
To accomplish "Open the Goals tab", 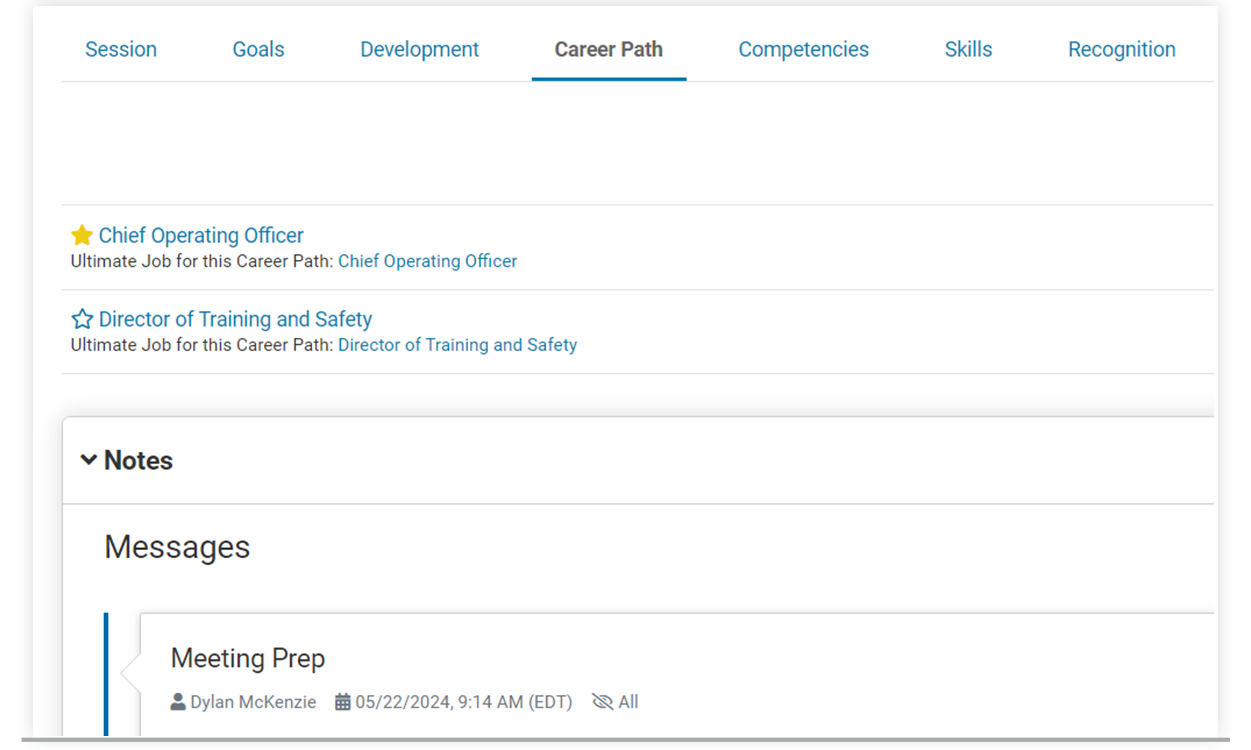I will 258,48.
